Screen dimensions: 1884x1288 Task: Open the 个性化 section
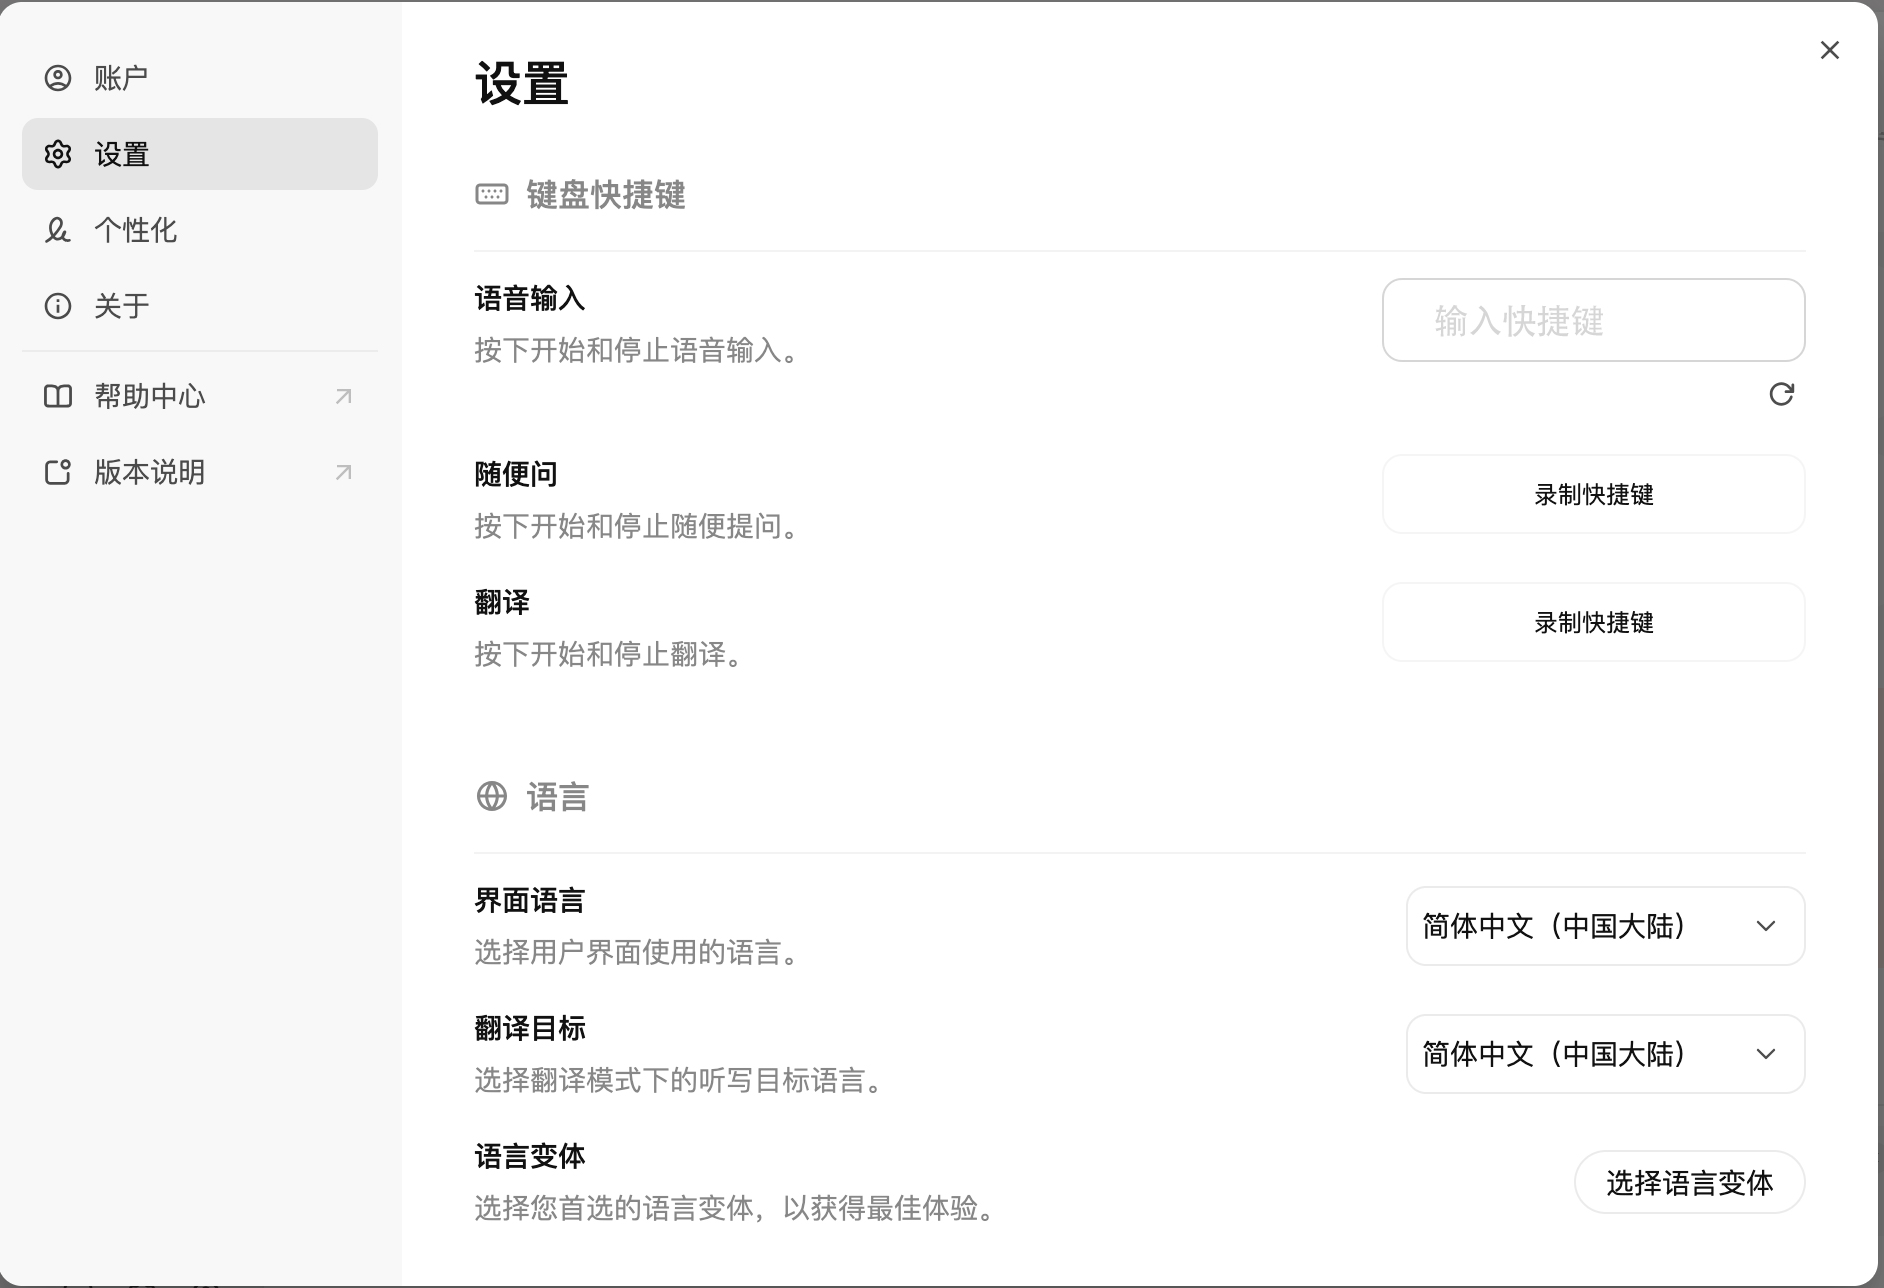[x=135, y=230]
